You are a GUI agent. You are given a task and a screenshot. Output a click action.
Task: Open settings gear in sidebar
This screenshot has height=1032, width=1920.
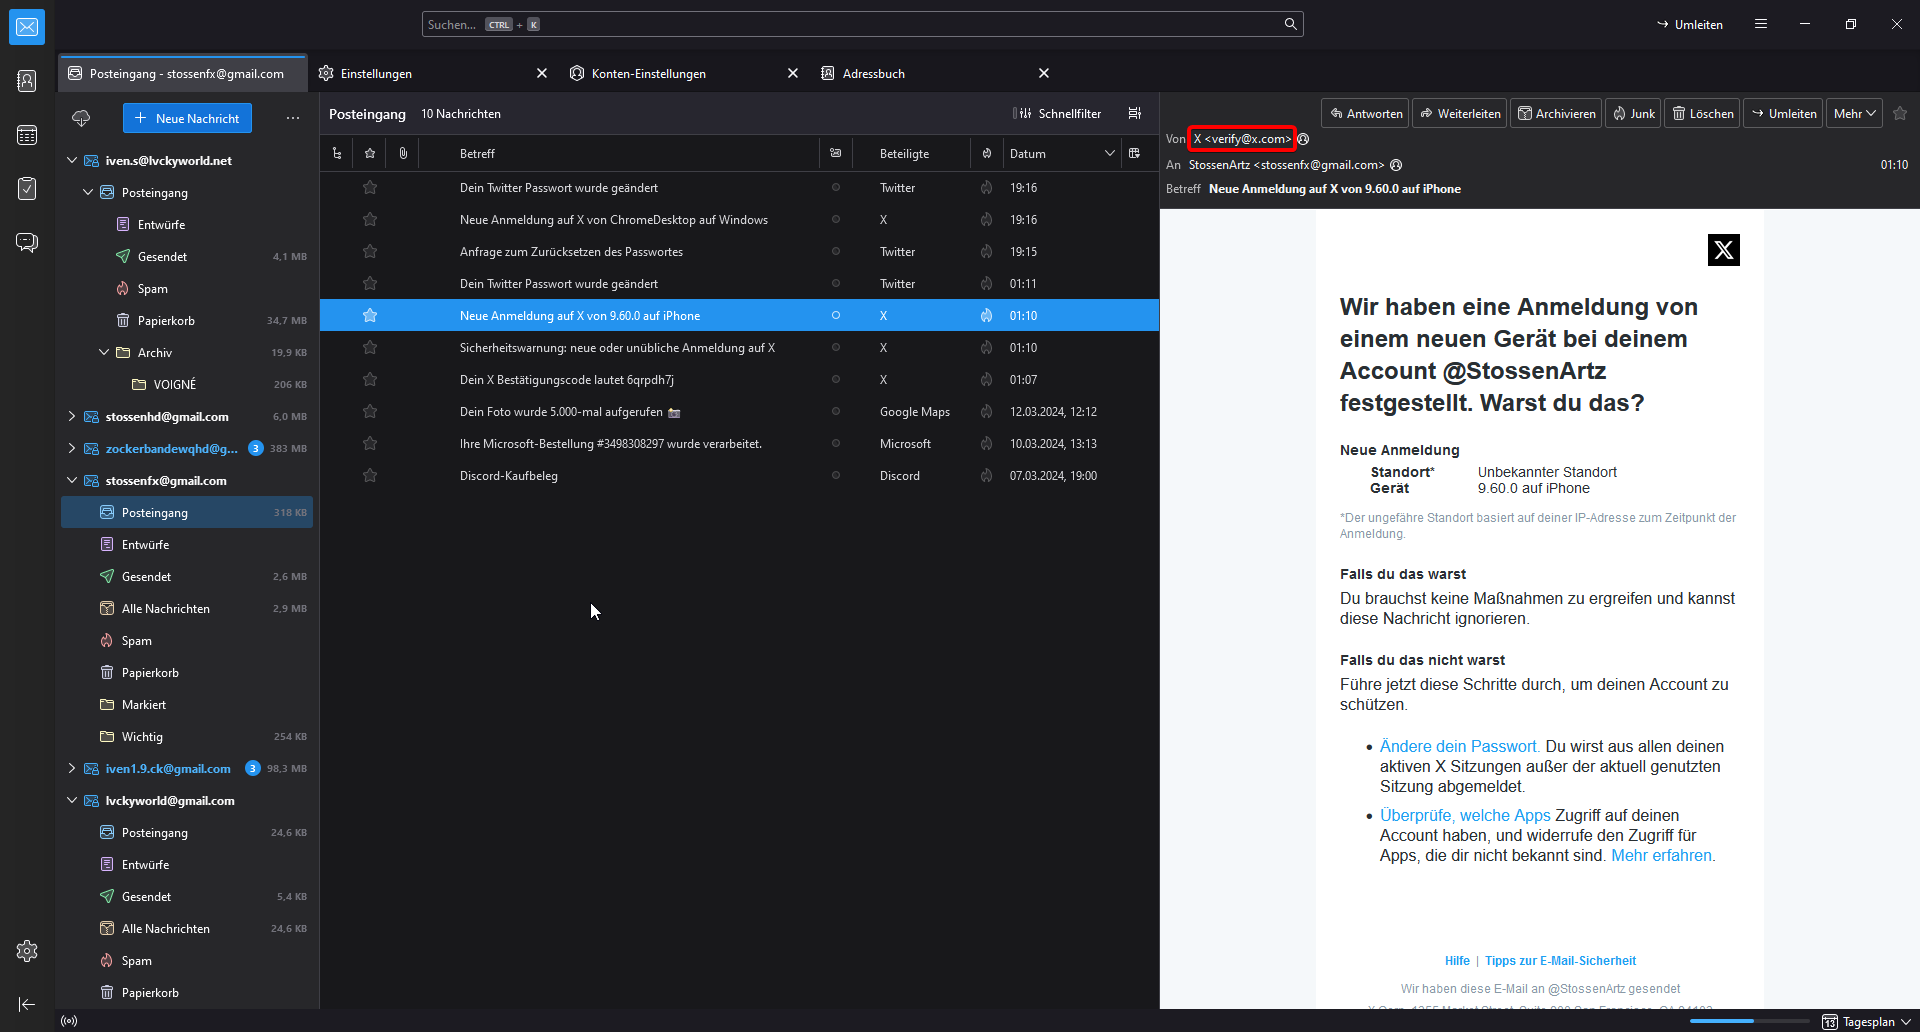click(27, 951)
